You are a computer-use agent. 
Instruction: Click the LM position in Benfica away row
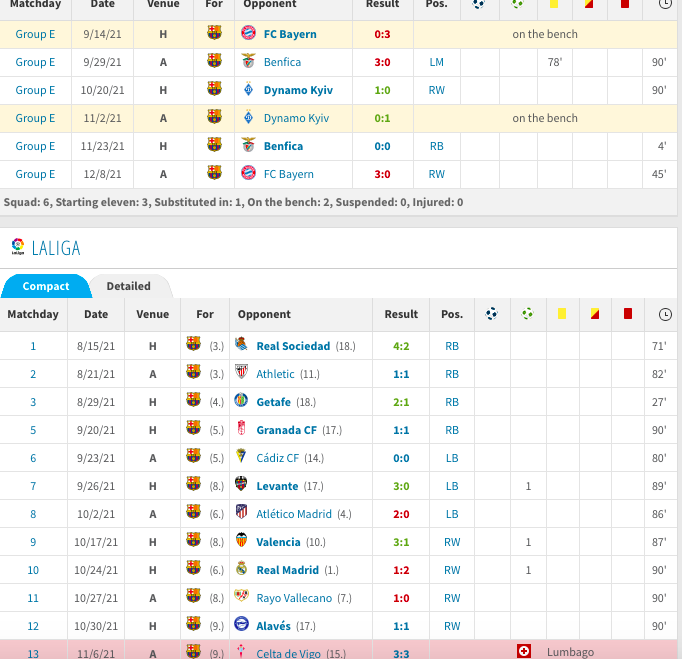(x=437, y=62)
